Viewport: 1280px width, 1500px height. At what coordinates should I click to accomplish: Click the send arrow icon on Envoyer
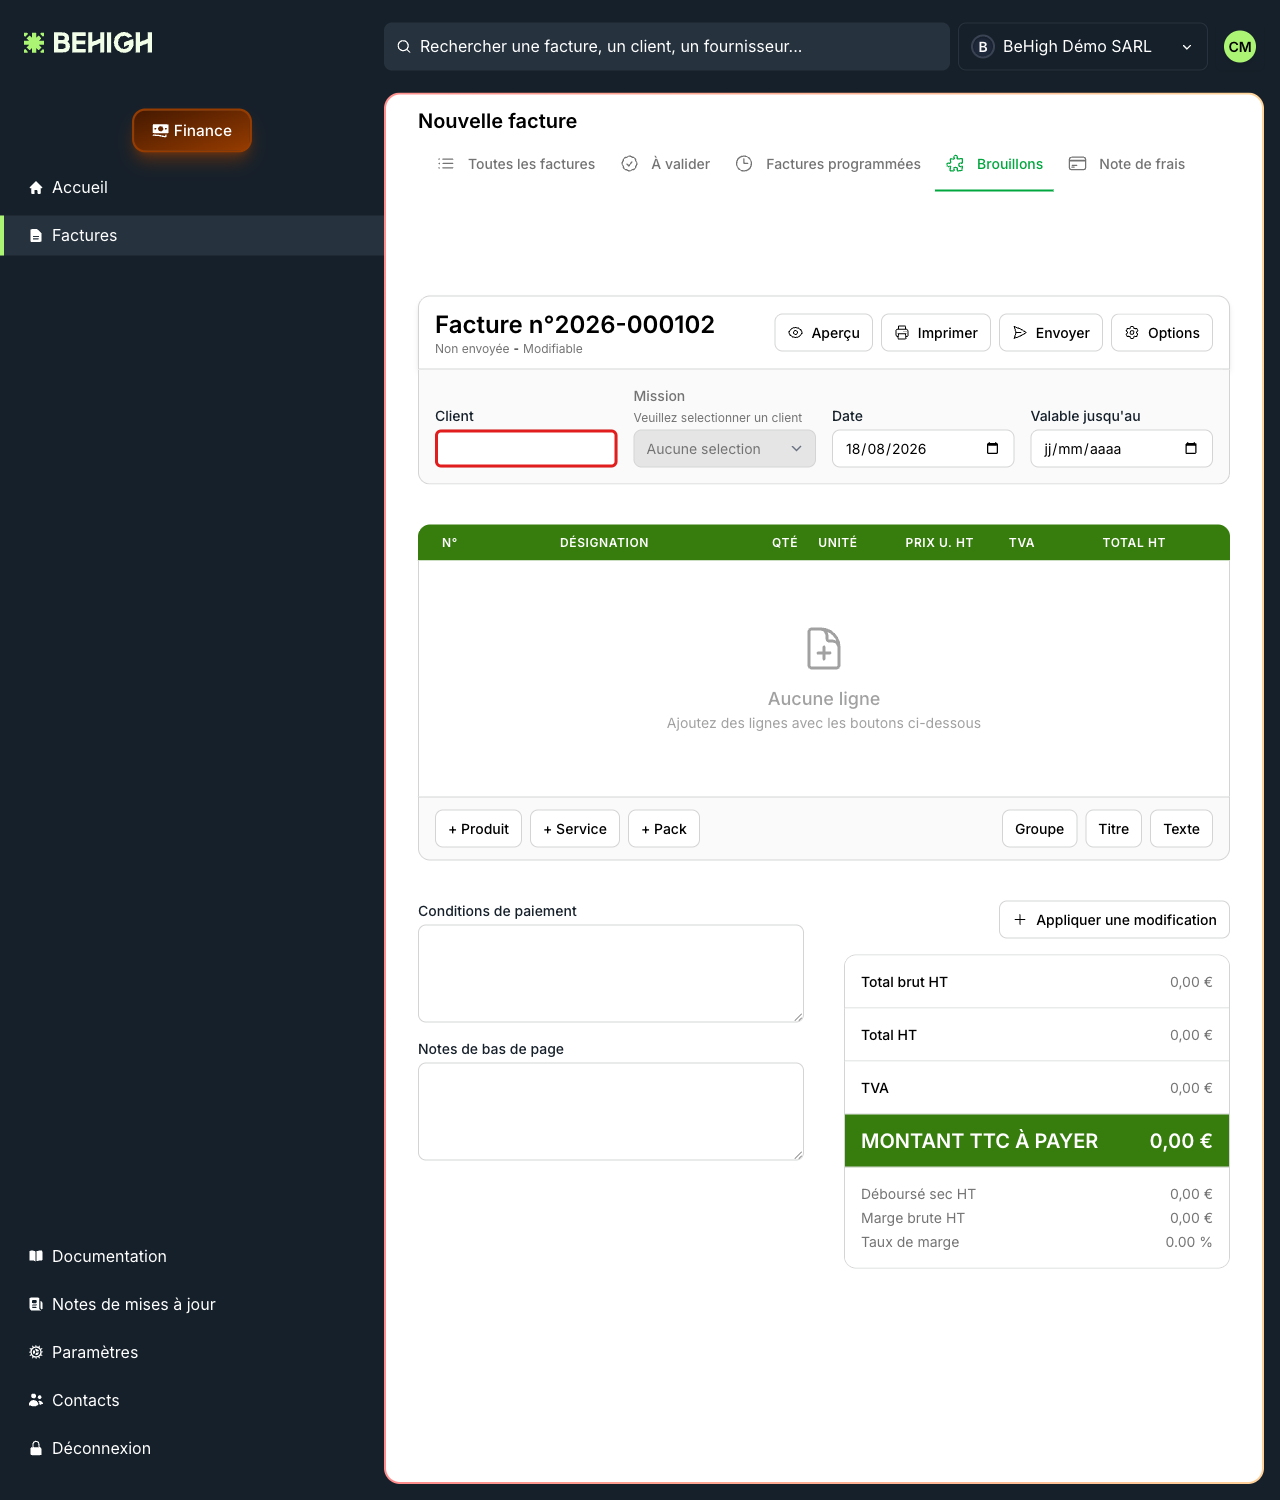coord(1020,333)
